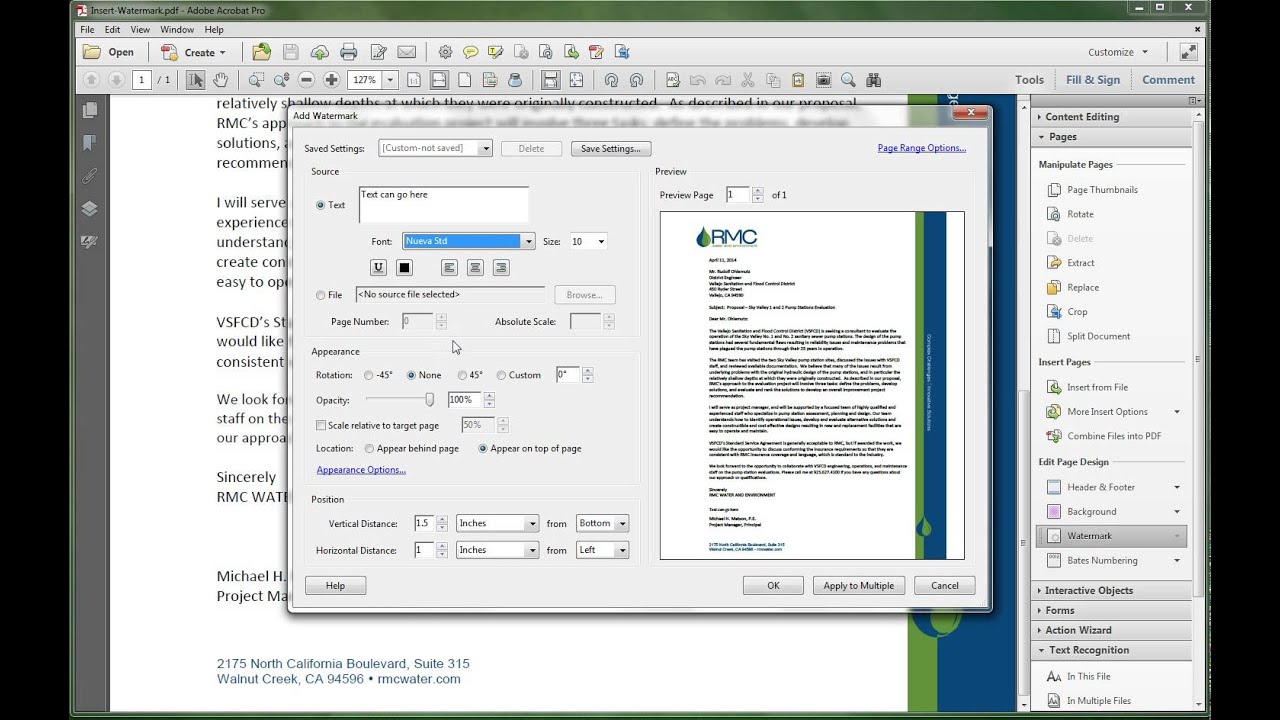Select Appear behind page option
Viewport: 1280px width, 720px height.
(x=370, y=449)
